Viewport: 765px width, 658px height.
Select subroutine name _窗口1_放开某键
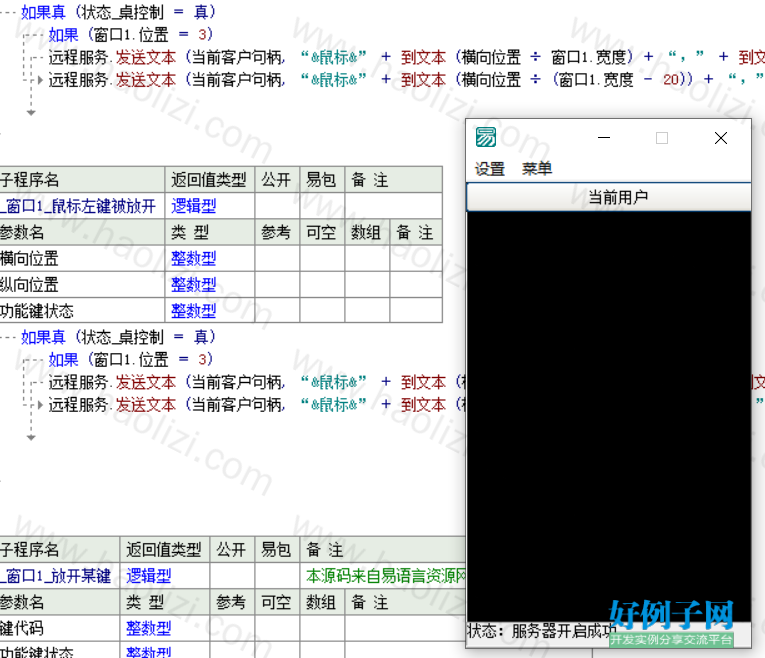tap(56, 576)
